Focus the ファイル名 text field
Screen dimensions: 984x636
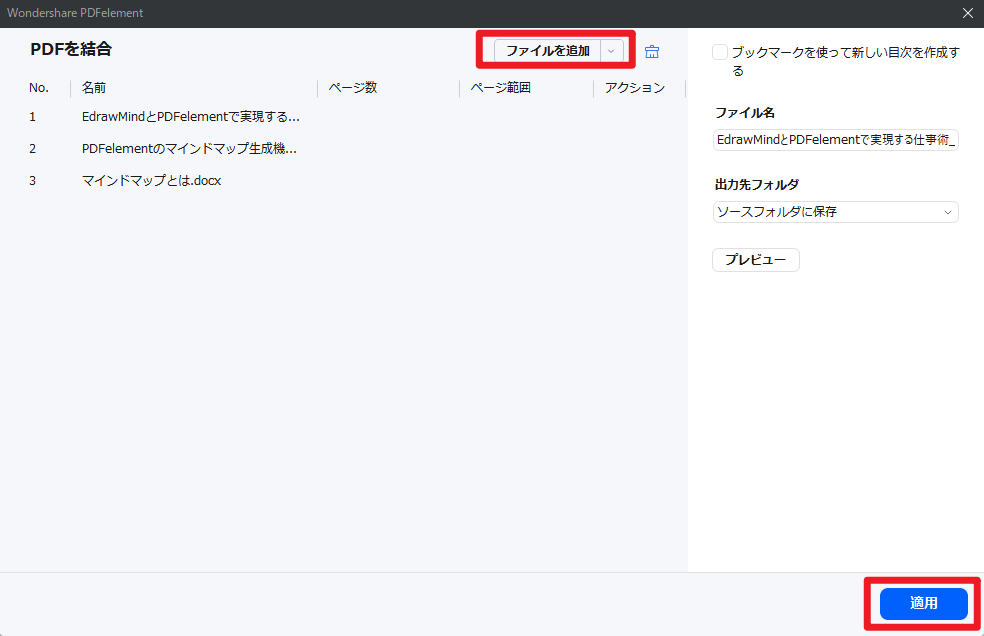pos(835,141)
